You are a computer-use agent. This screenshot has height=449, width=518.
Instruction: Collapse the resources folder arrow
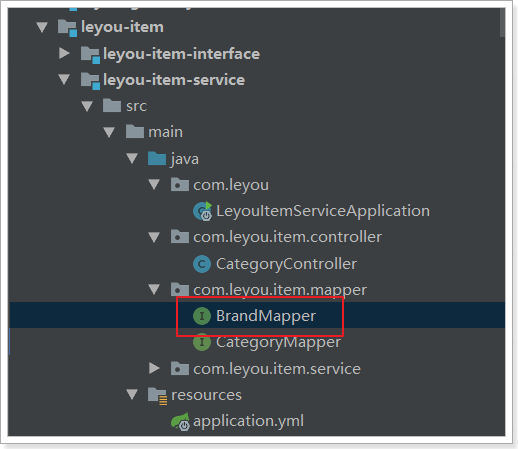(132, 394)
